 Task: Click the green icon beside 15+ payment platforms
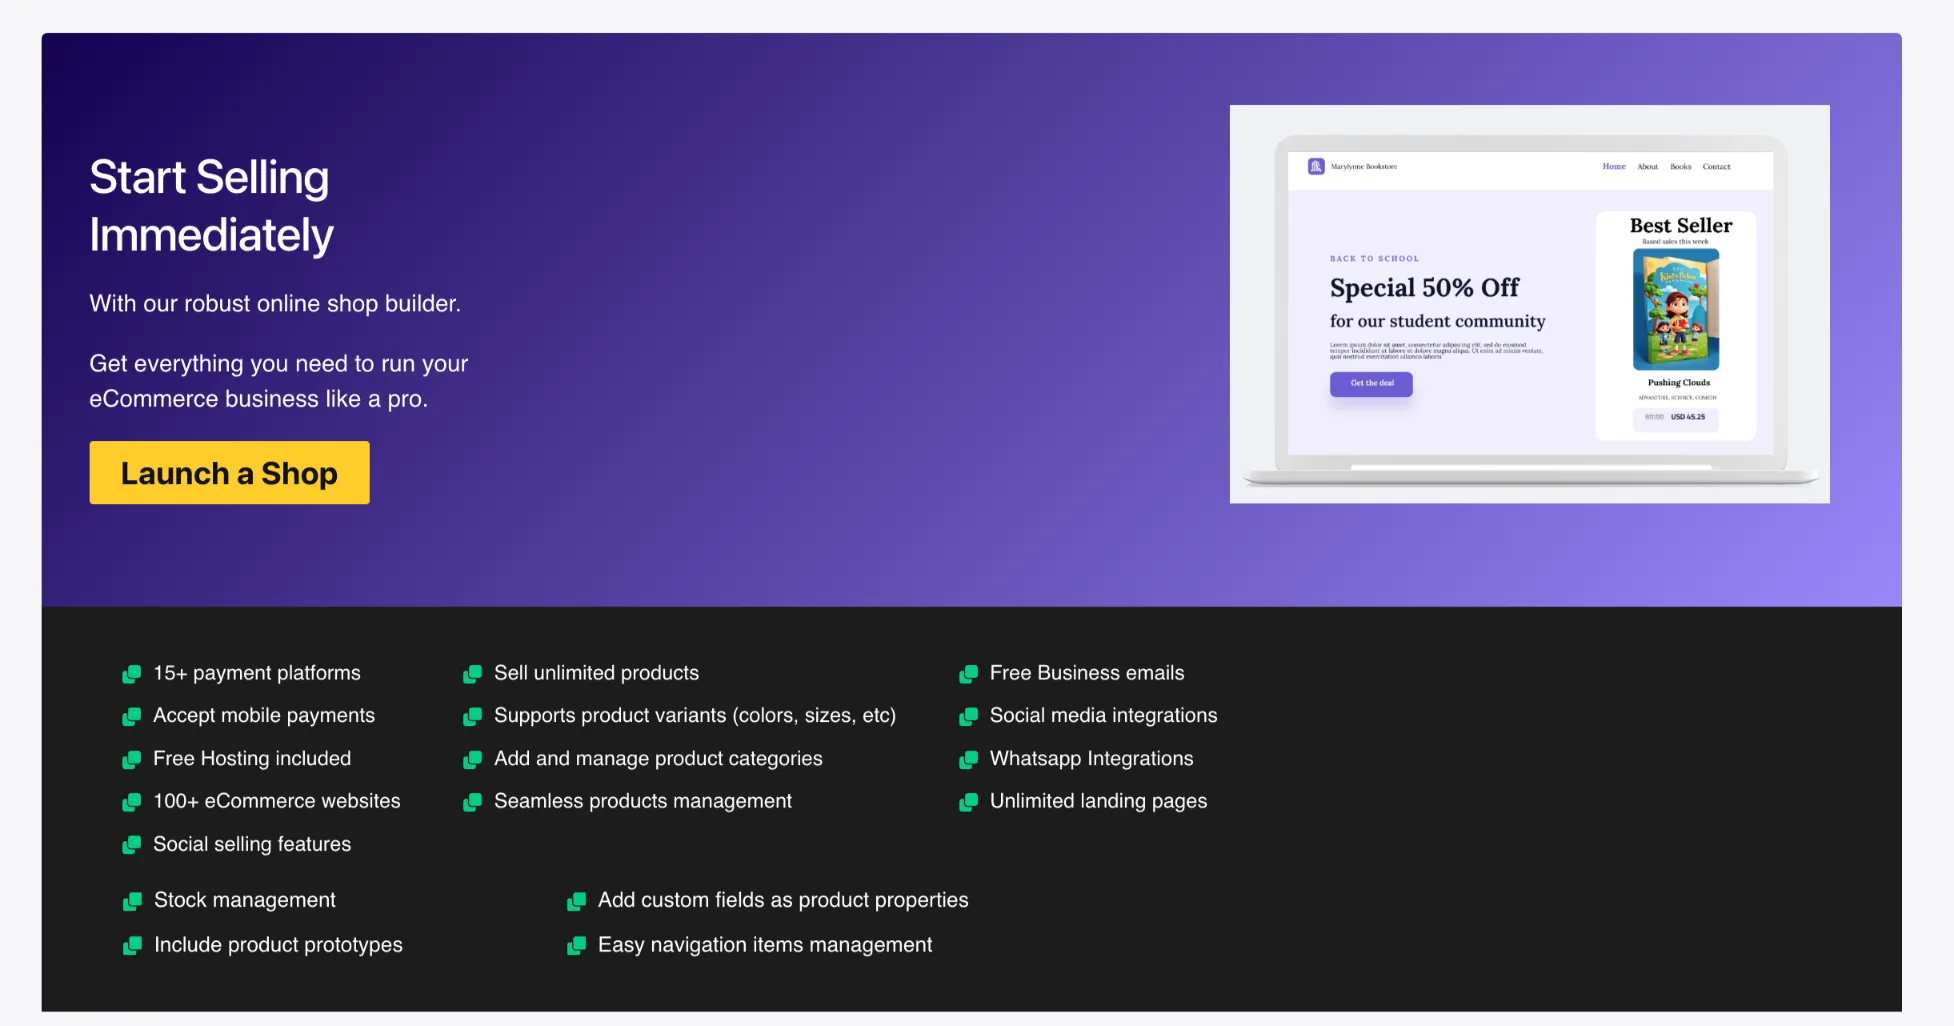click(131, 674)
